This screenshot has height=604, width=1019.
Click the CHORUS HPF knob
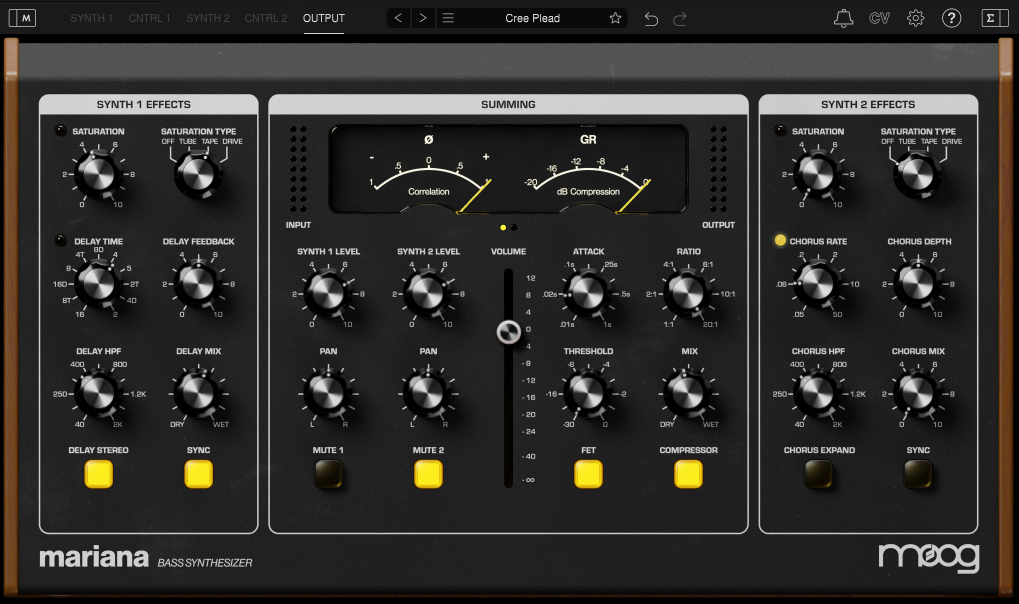coord(818,394)
